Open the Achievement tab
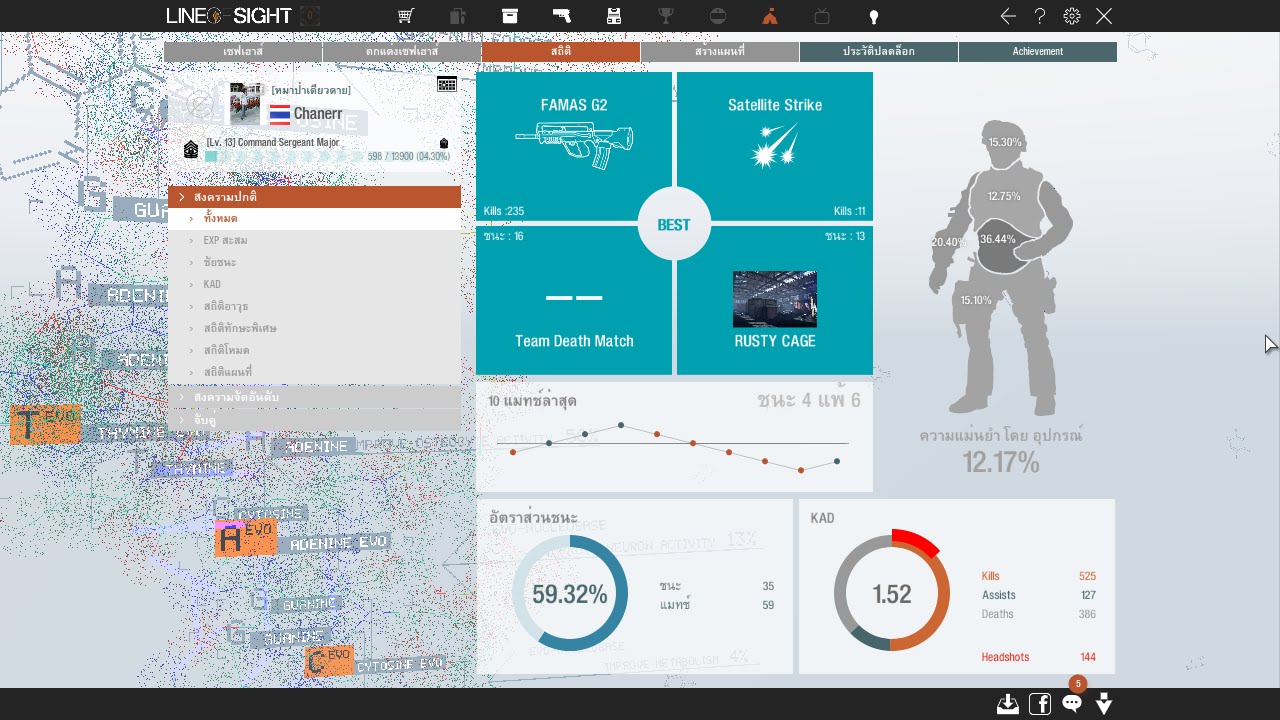The image size is (1280, 720). [x=1038, y=52]
